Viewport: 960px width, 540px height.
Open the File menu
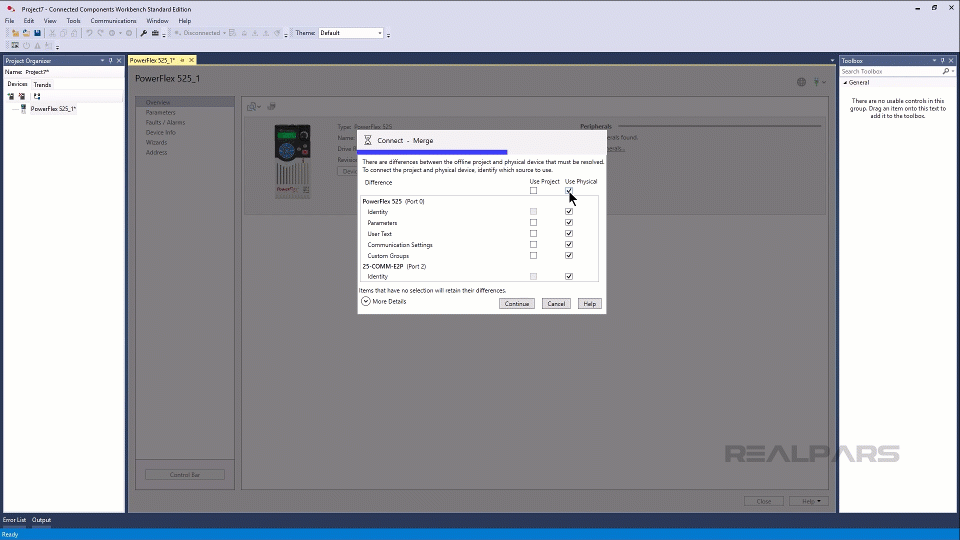[10, 21]
